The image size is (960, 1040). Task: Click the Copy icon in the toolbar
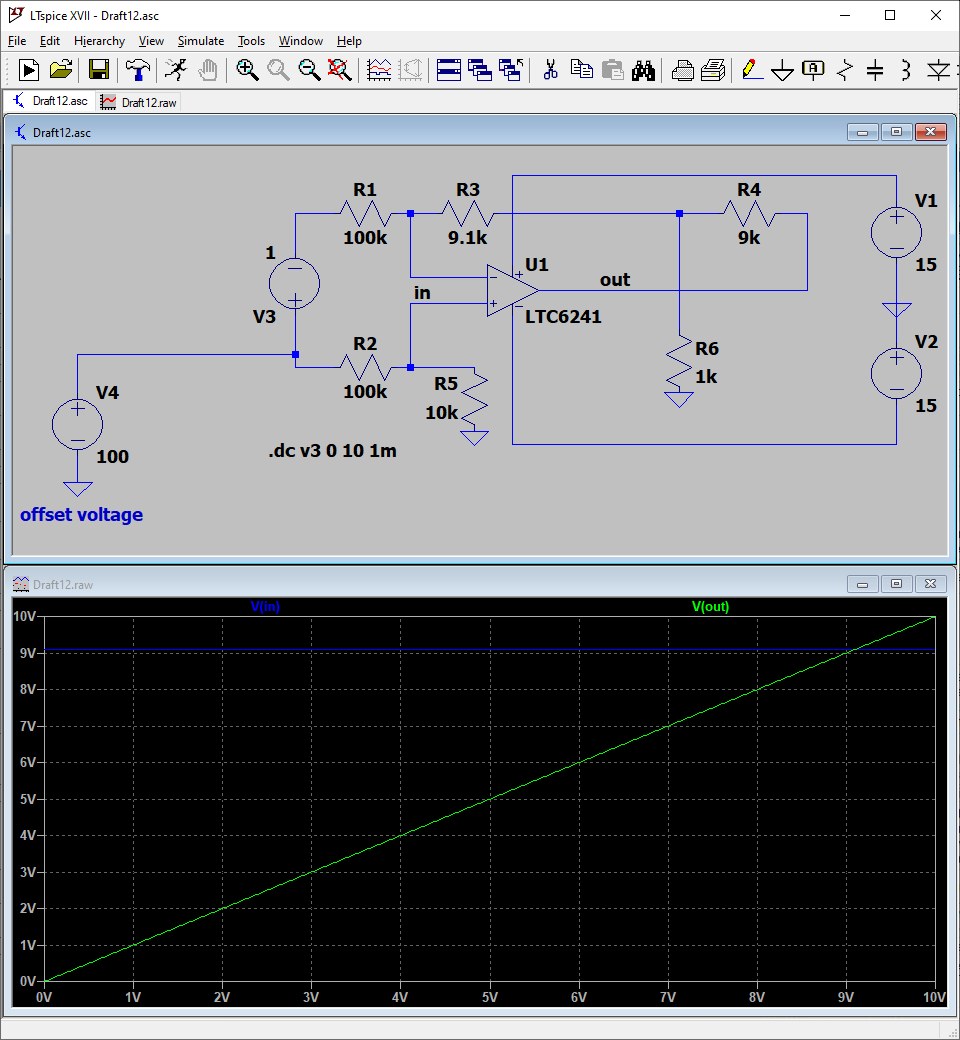(x=582, y=70)
